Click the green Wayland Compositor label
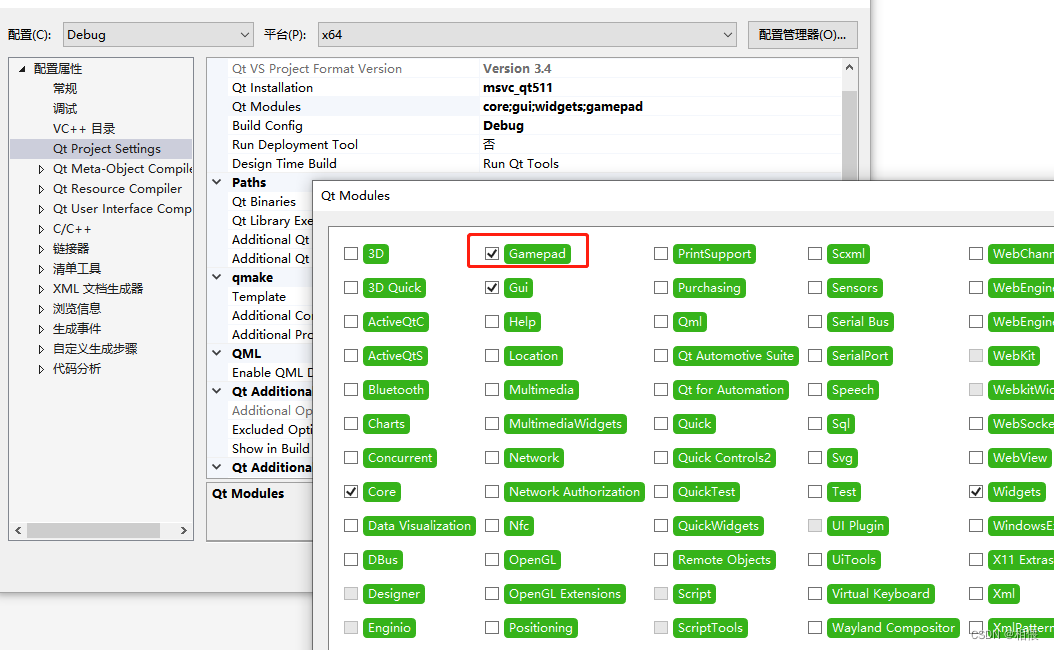 click(893, 627)
